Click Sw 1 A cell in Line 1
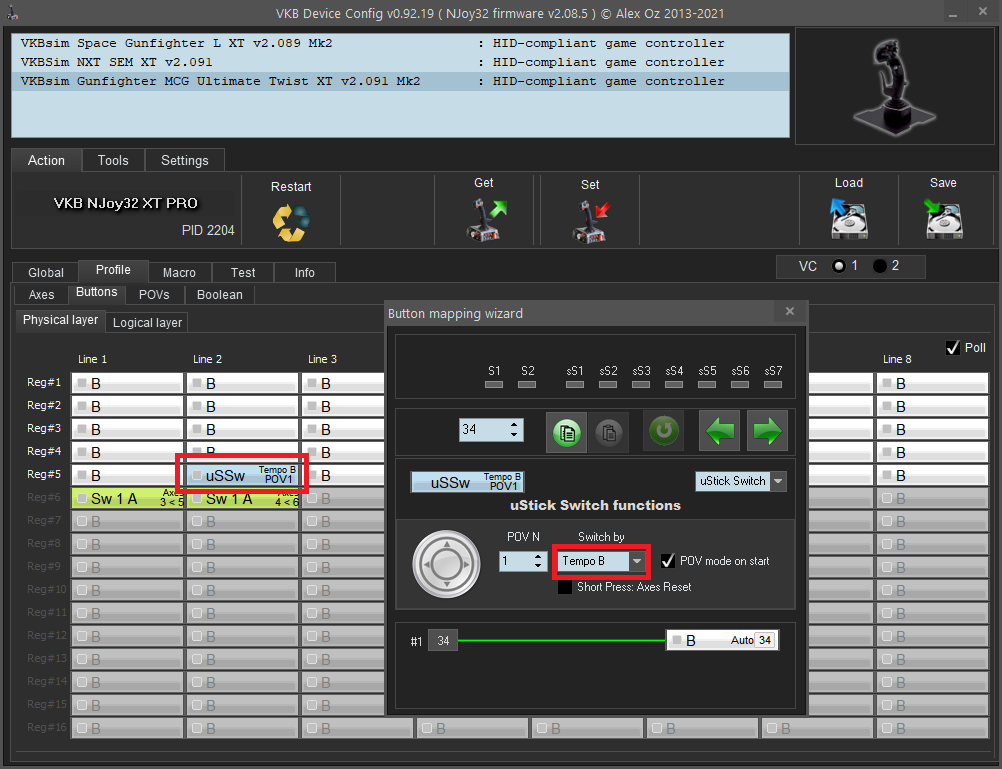The image size is (1002, 769). (127, 498)
